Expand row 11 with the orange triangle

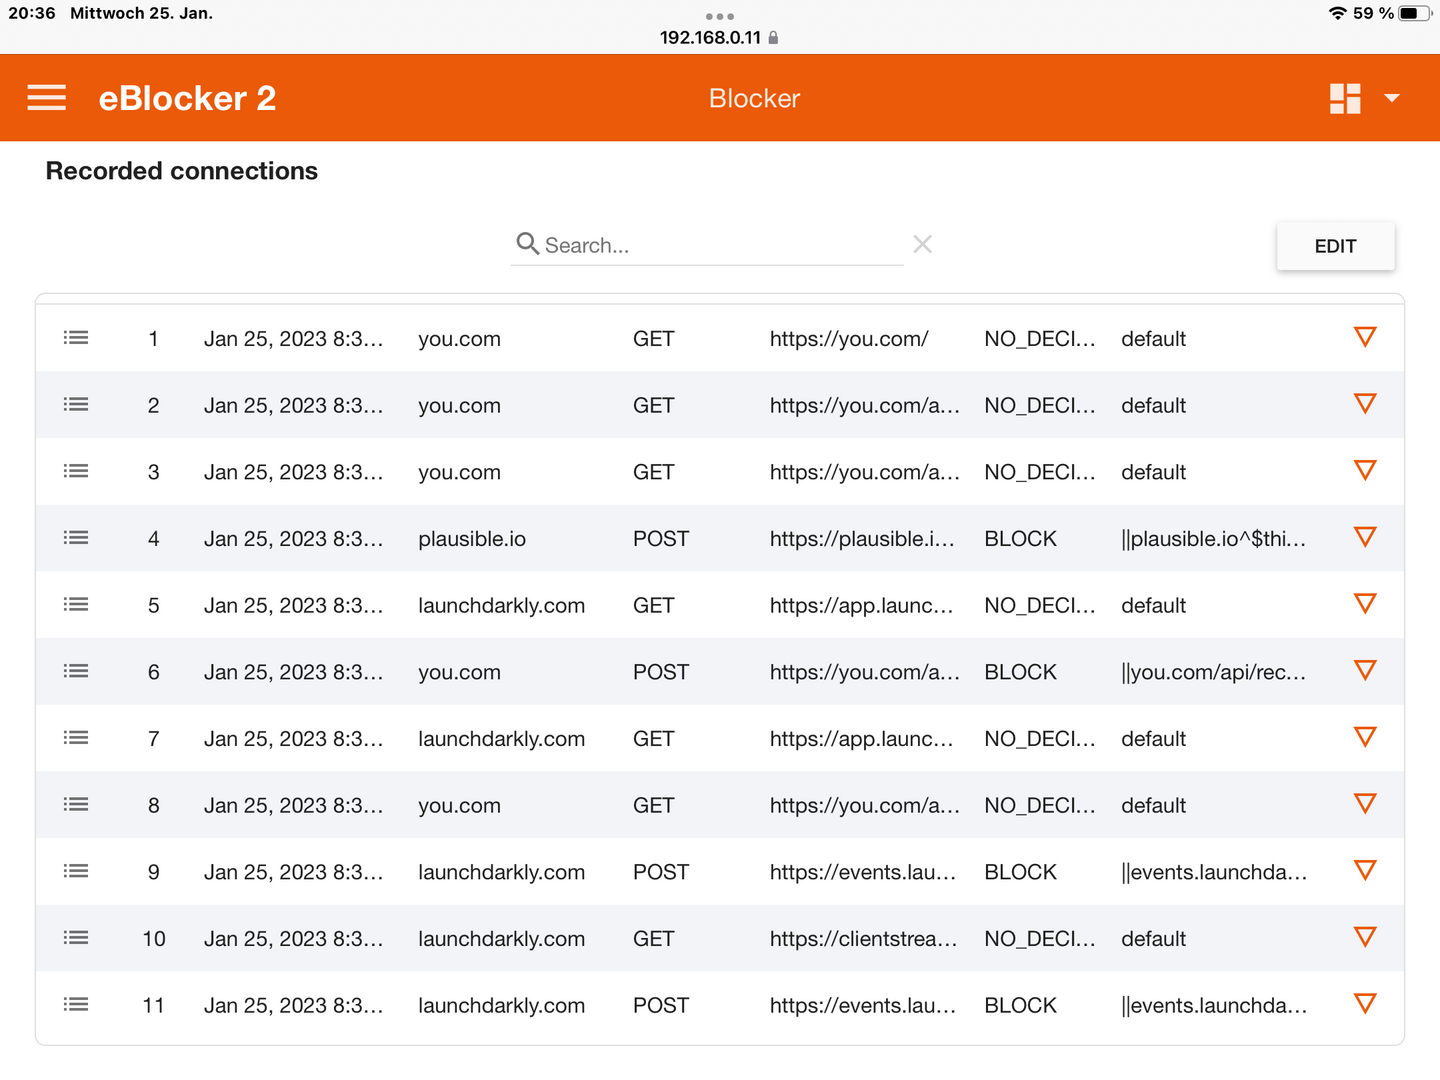point(1365,1004)
